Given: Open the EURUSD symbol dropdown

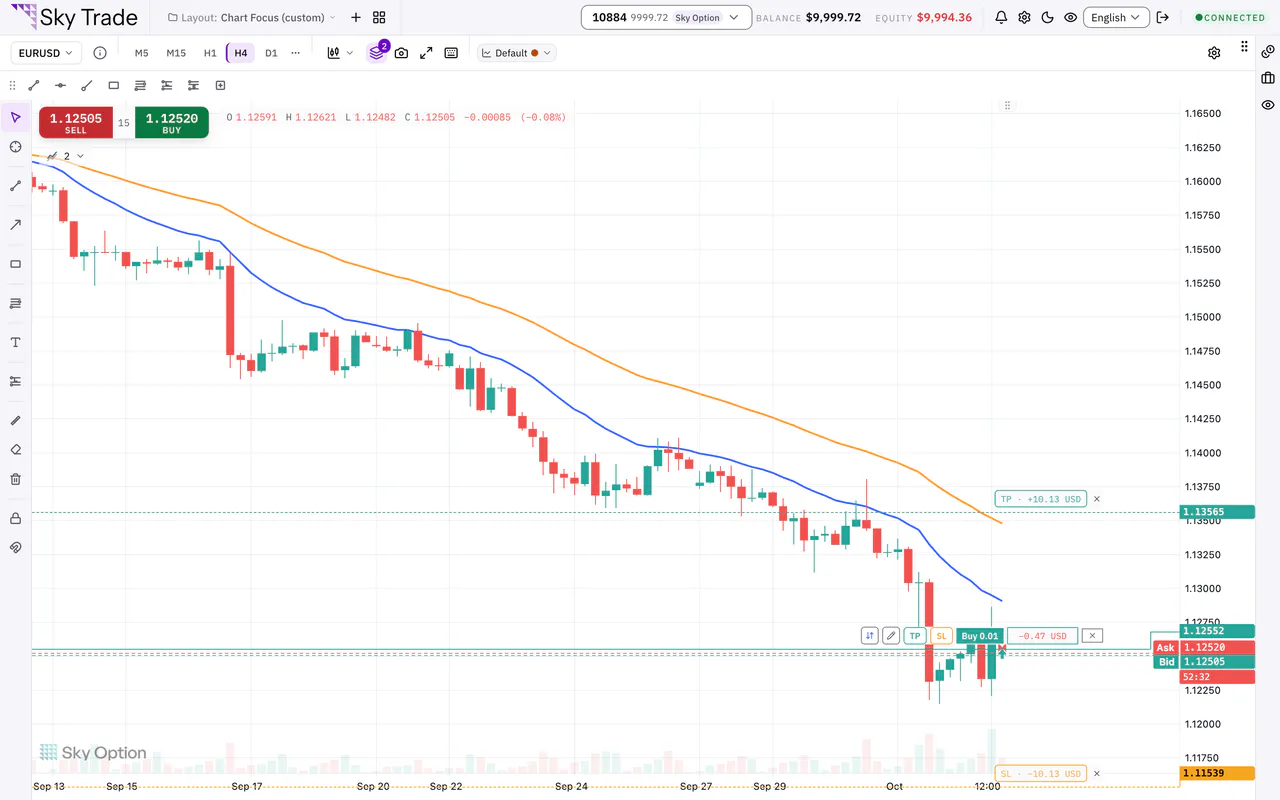Looking at the screenshot, I should pos(47,53).
